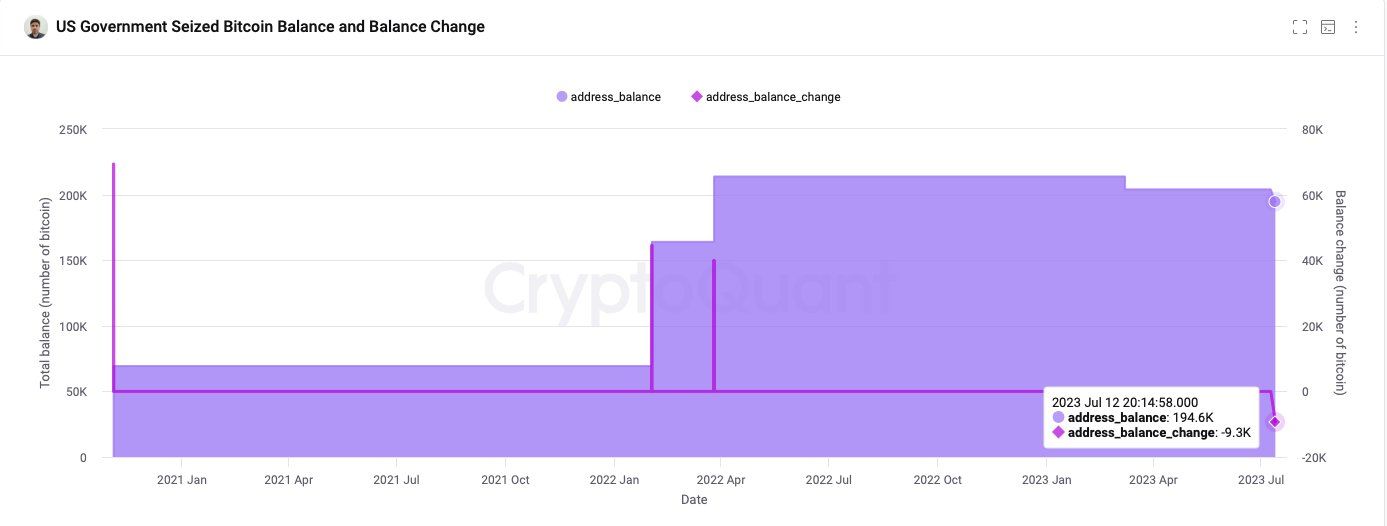Click the tooltip timestamp 2023 Jul 12

pos(1125,402)
